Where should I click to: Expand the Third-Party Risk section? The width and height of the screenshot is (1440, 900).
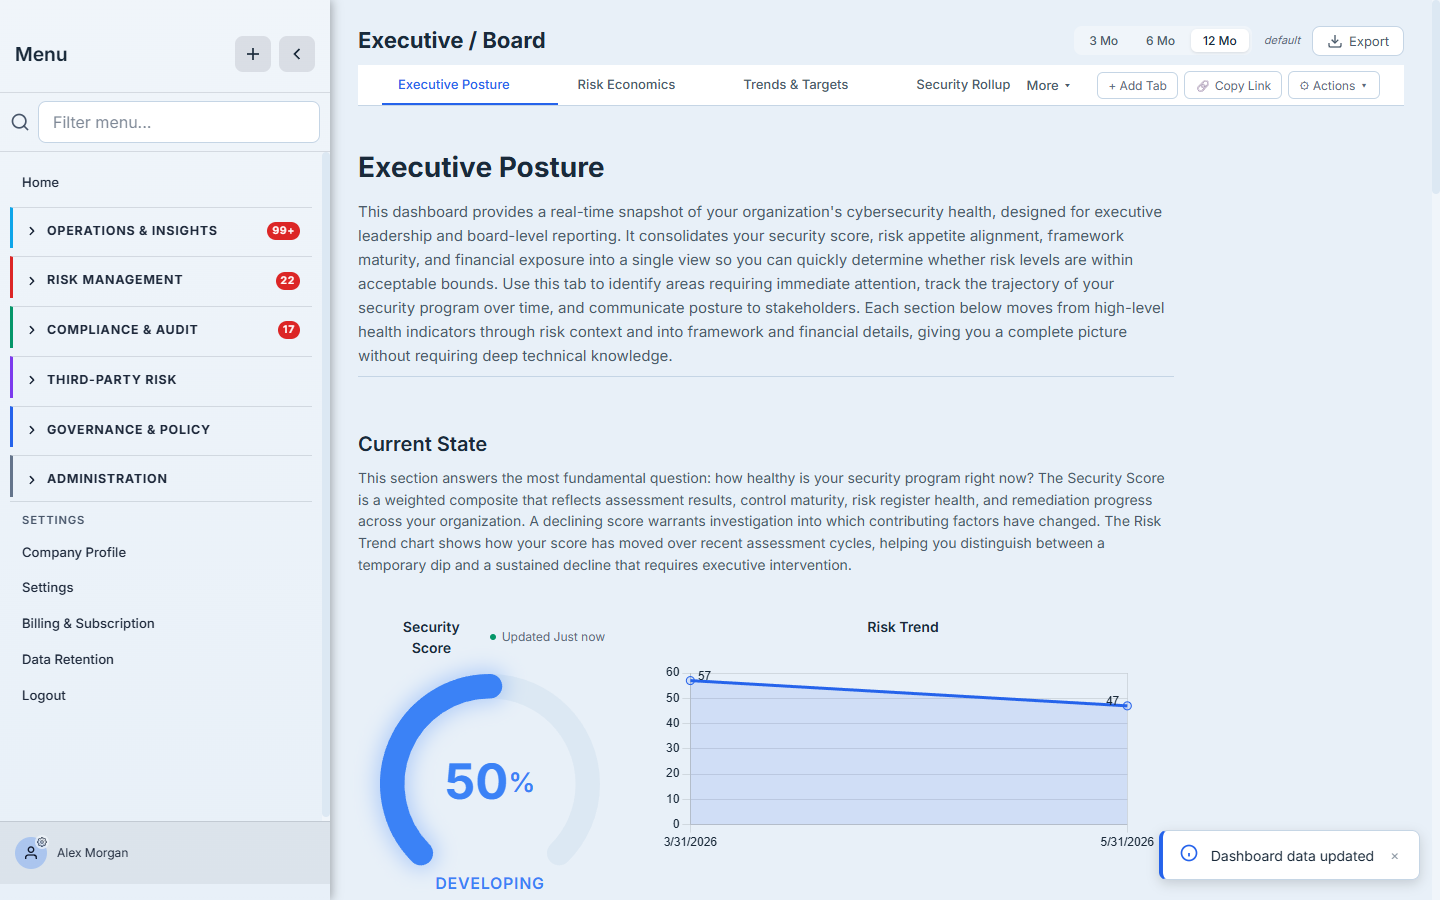tap(161, 380)
